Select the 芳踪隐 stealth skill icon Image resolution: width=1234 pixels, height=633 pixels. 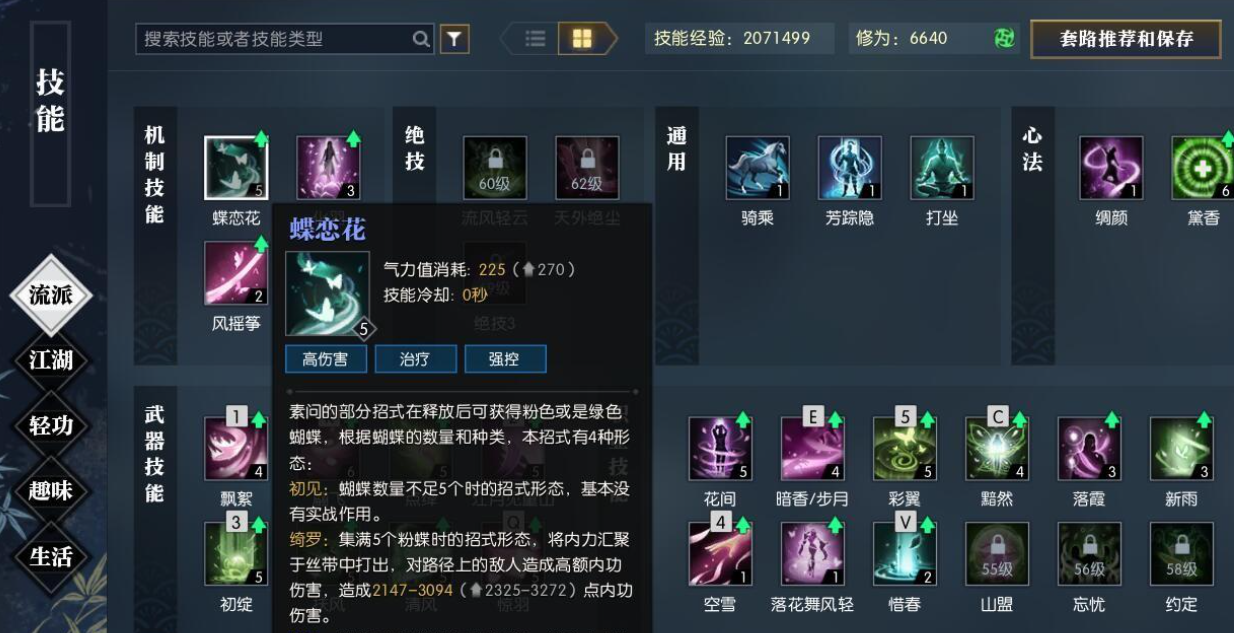pyautogui.click(x=849, y=168)
